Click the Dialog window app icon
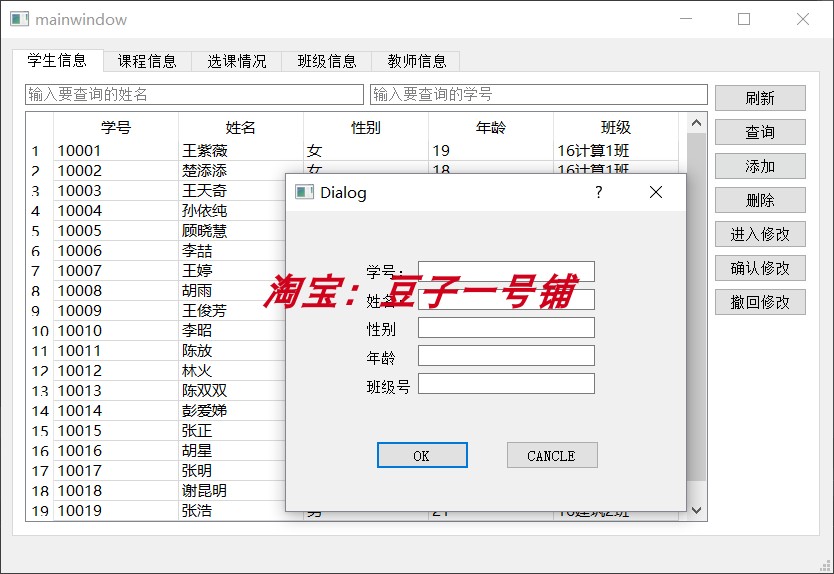Screen dimensions: 834x574 pos(304,192)
